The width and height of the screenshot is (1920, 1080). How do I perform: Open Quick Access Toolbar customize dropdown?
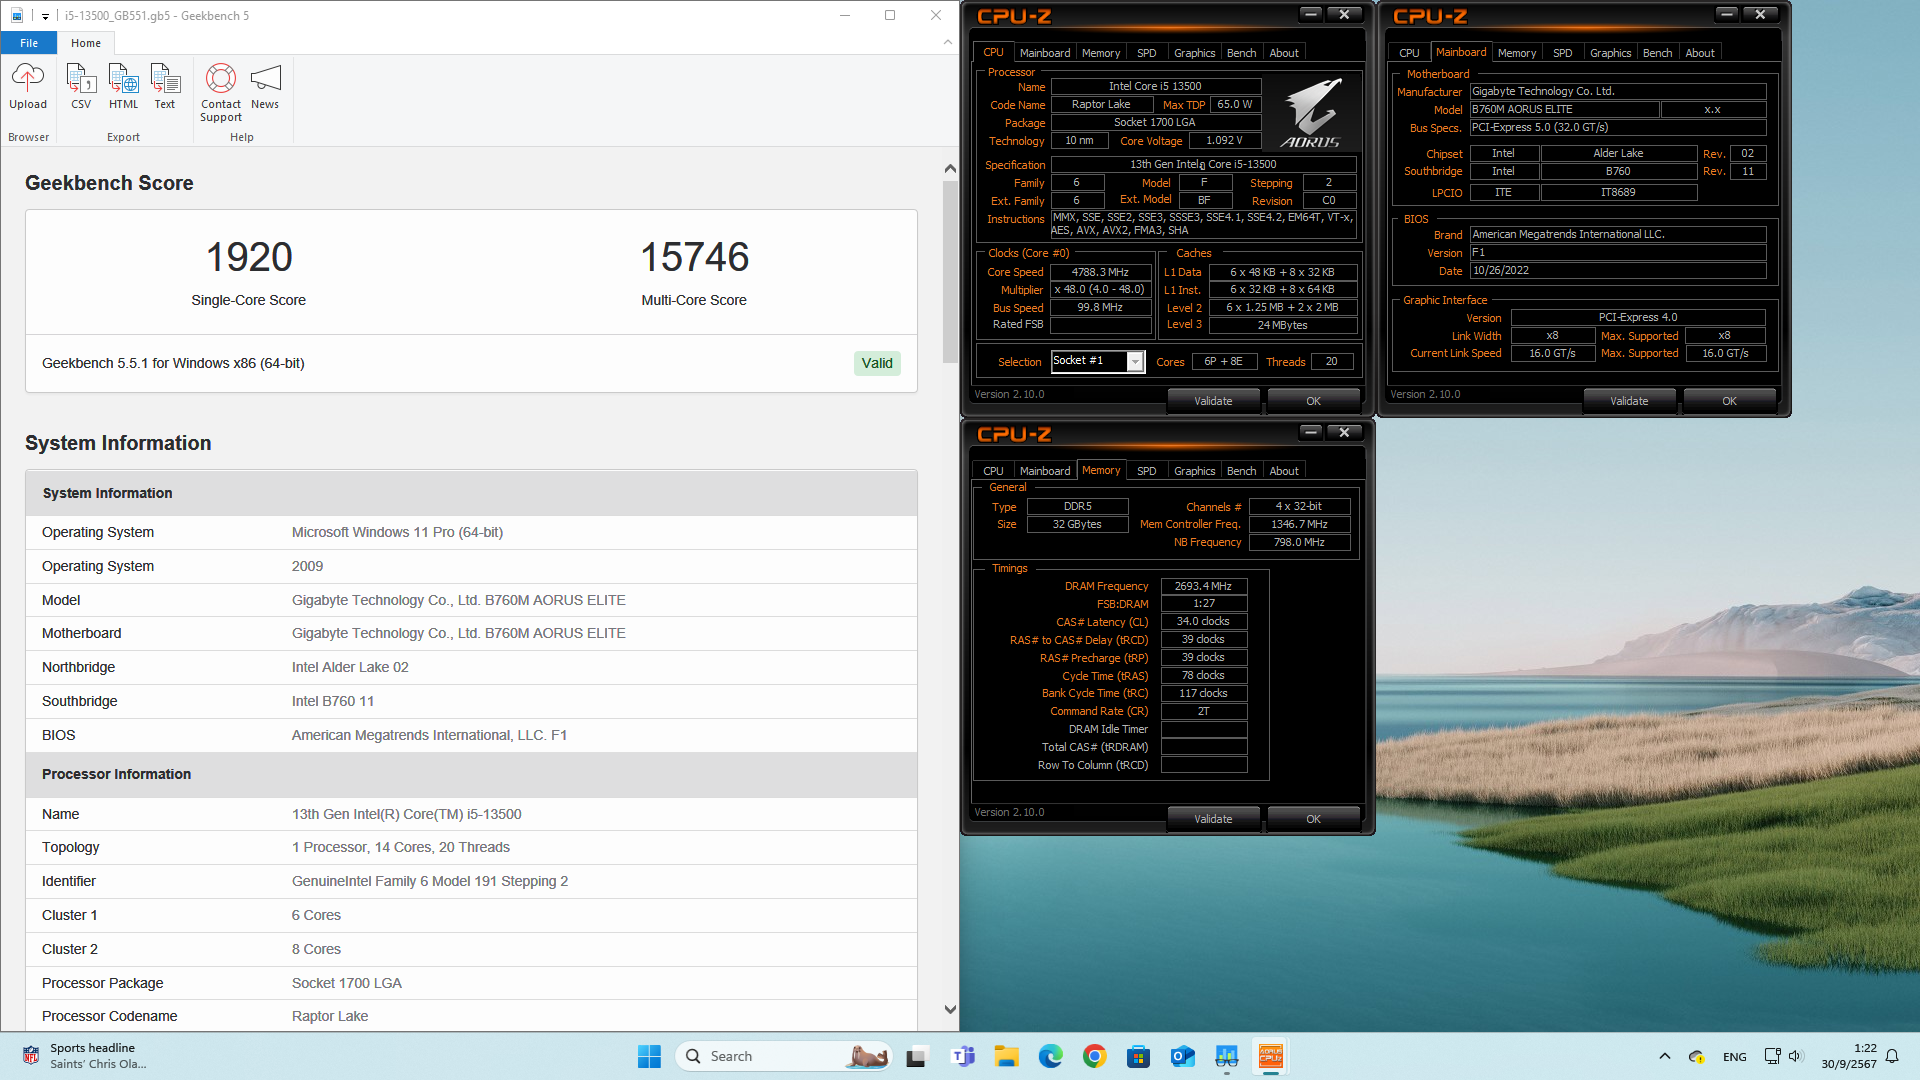pos(45,16)
